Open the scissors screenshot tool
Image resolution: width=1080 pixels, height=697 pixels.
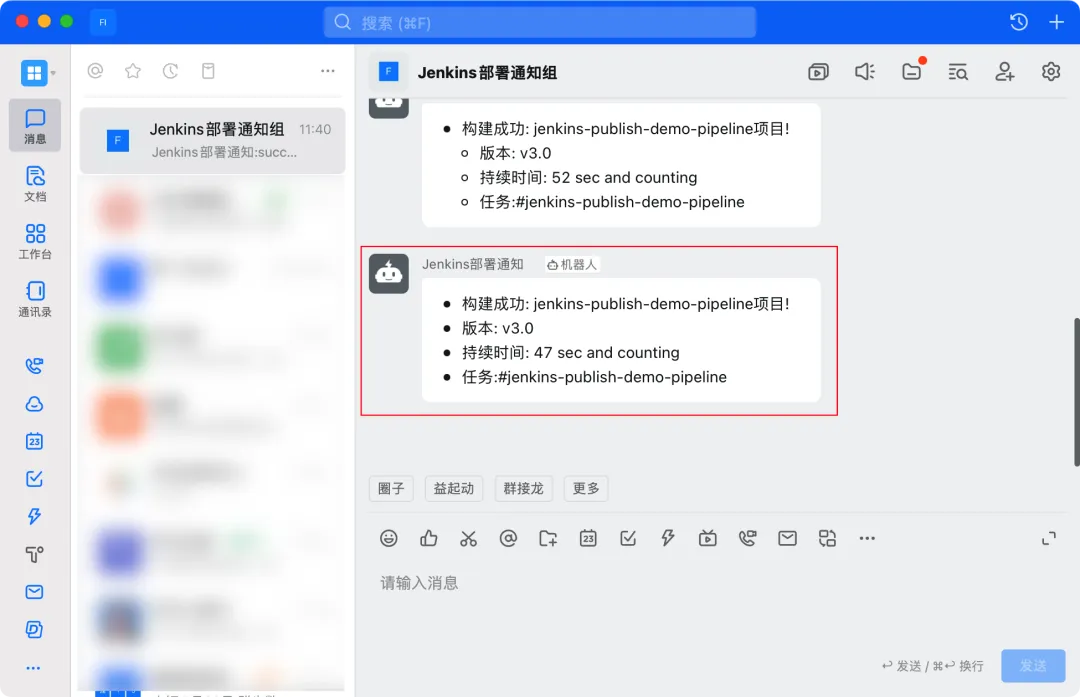[468, 539]
